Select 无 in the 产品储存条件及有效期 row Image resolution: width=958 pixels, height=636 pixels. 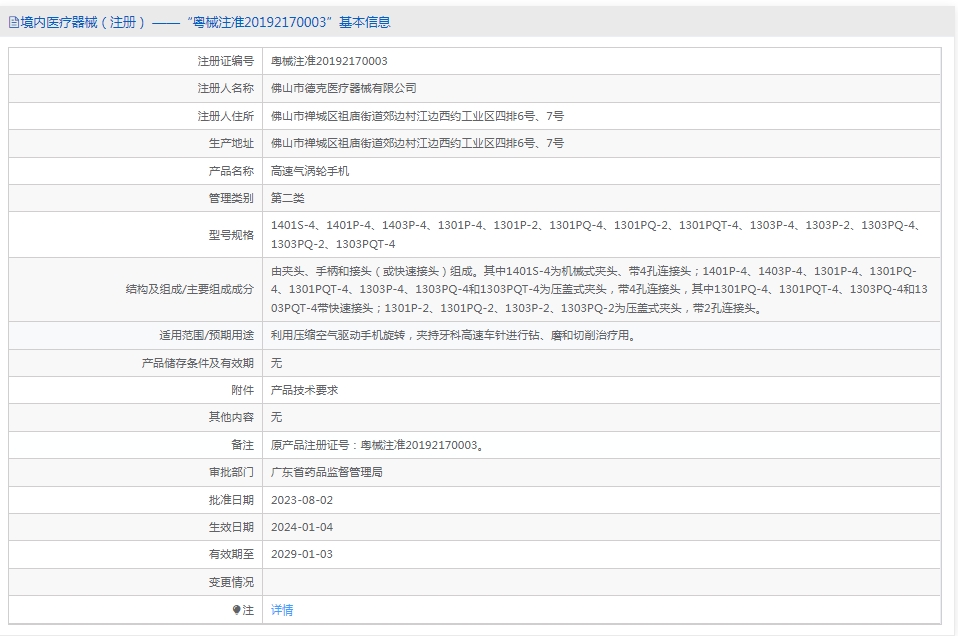tap(277, 363)
